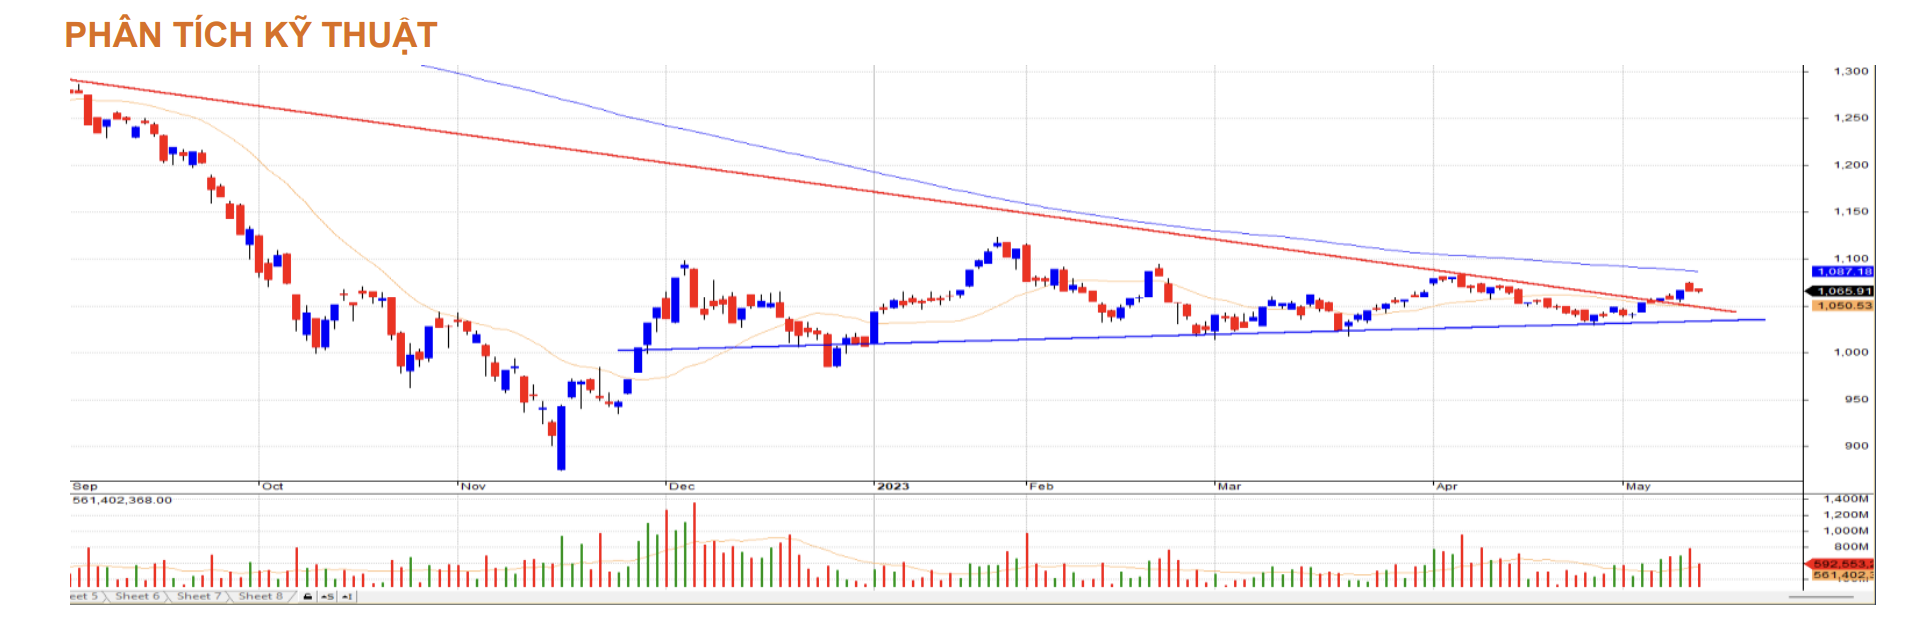Click the Apr label on the time axis
The image size is (1910, 620).
1446,487
